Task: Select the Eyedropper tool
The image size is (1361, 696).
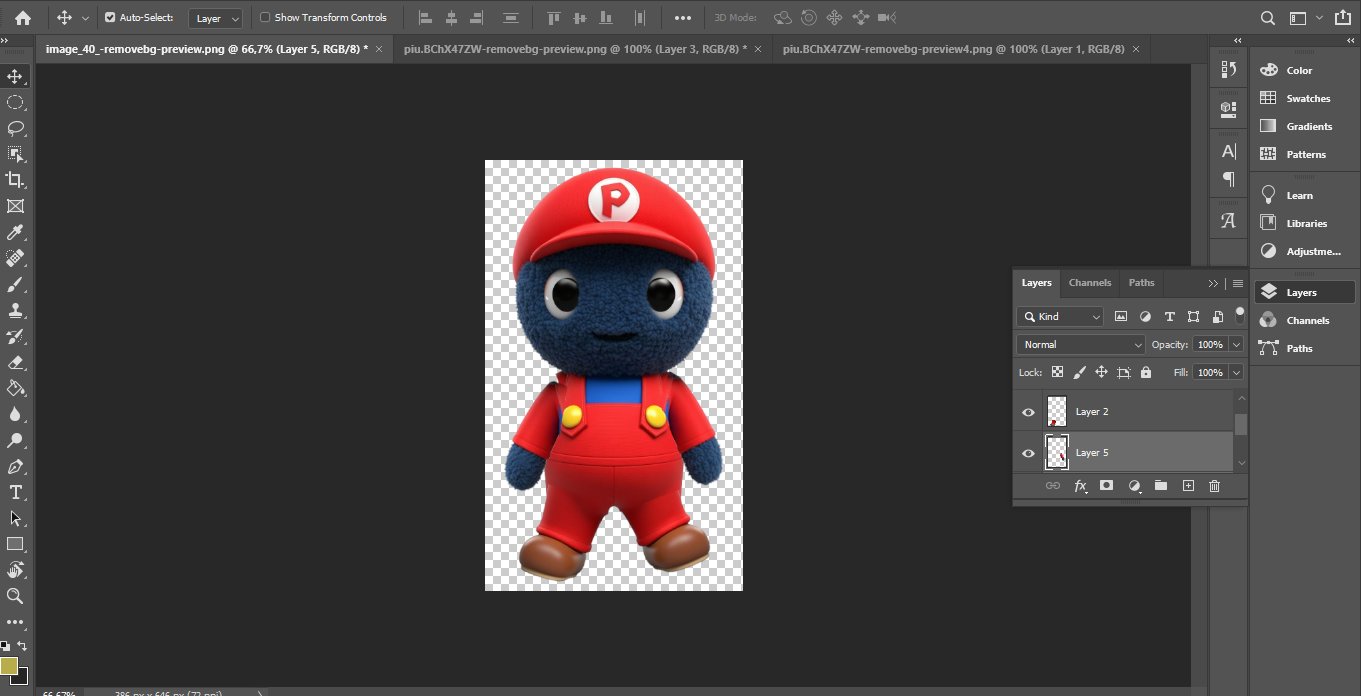Action: click(15, 233)
